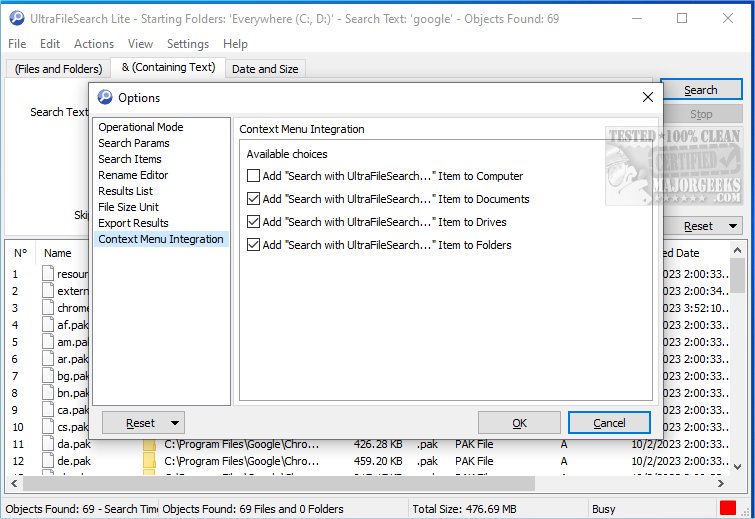Click the file icon of chrome row 3
755x519 pixels.
48,307
